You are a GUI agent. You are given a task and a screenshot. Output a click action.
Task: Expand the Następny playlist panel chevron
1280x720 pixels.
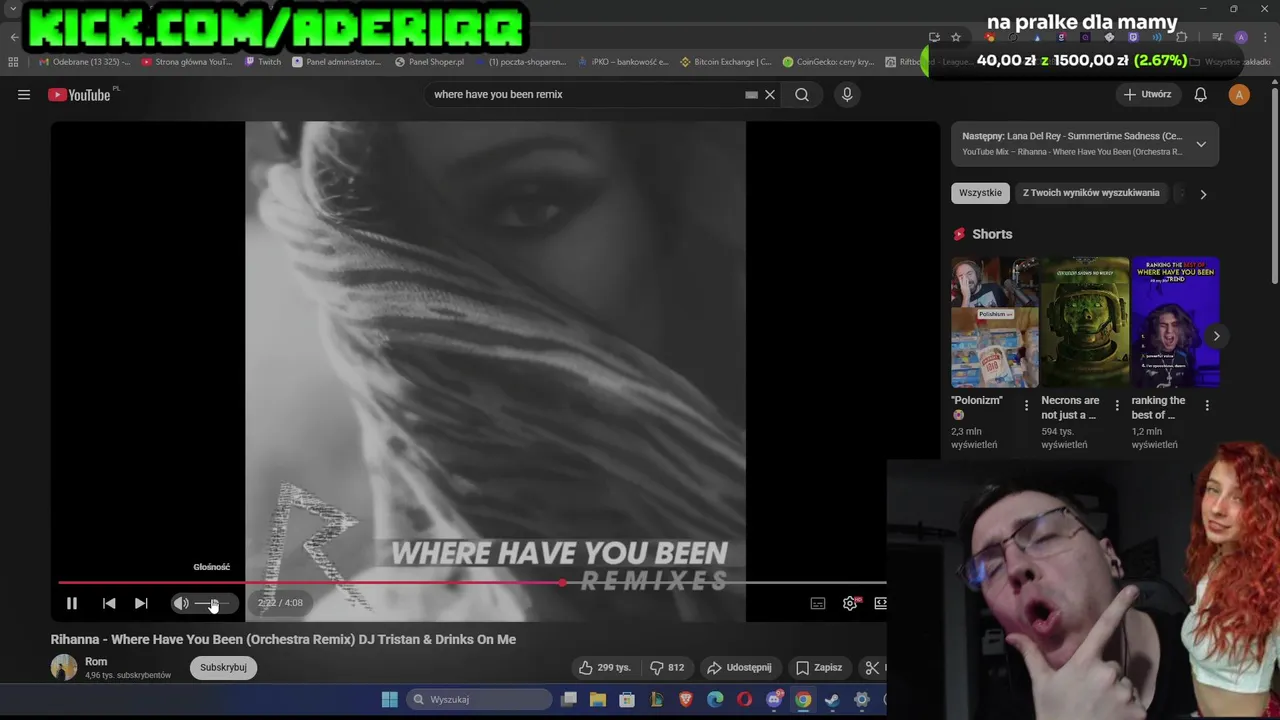(1201, 144)
